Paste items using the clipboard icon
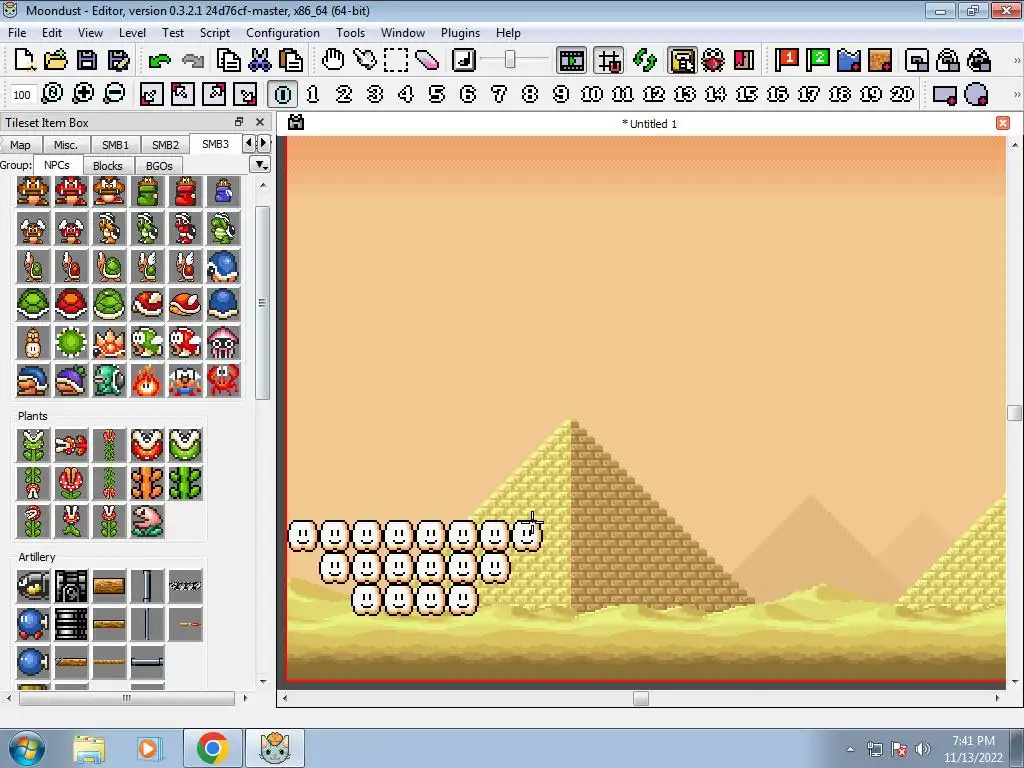This screenshot has height=768, width=1024. [x=291, y=60]
